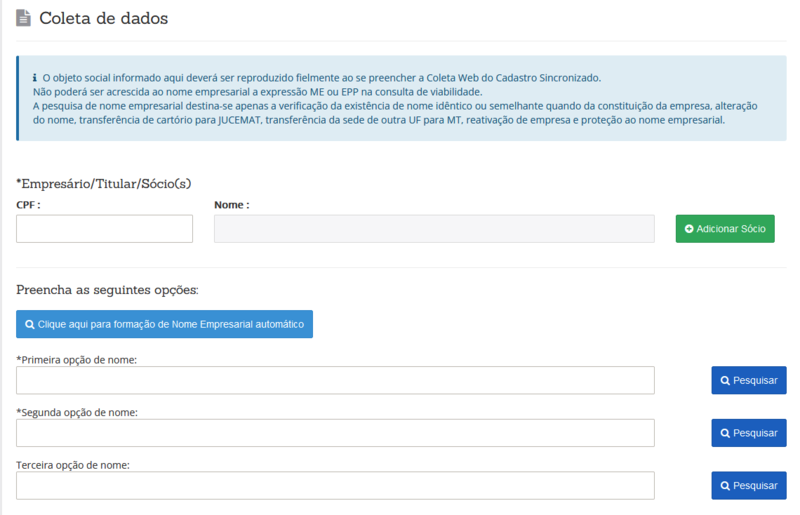This screenshot has height=515, width=800.
Task: Click the magnifier icon on the automatic name button
Action: point(30,325)
